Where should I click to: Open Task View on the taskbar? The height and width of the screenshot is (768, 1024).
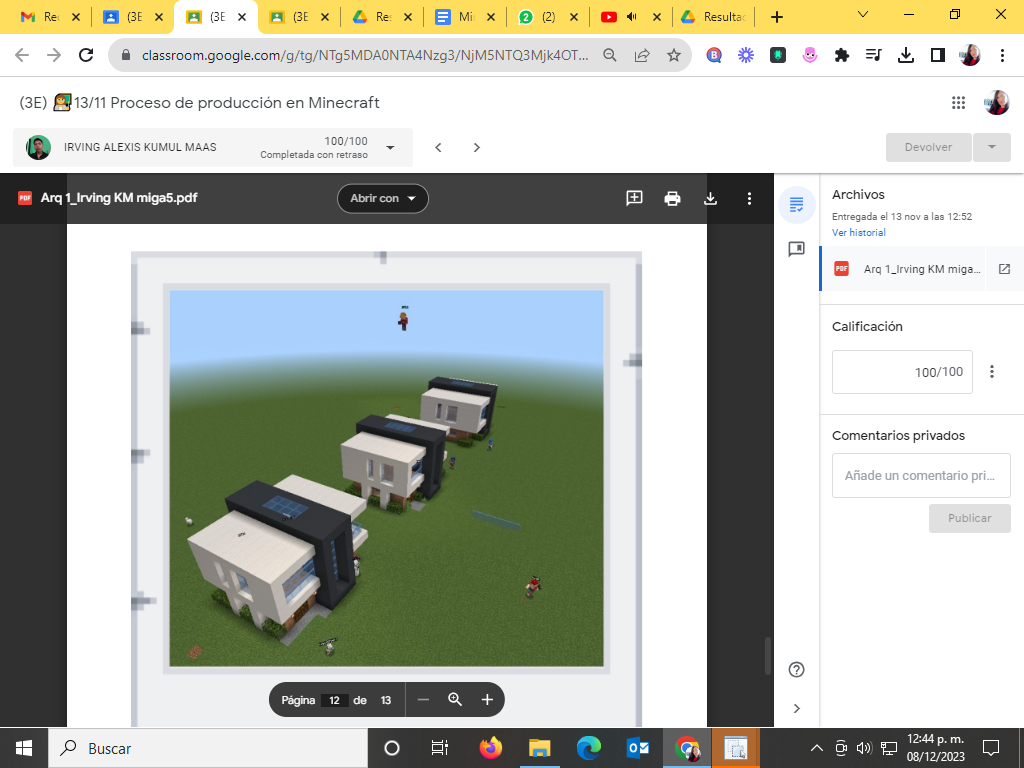pyautogui.click(x=440, y=748)
